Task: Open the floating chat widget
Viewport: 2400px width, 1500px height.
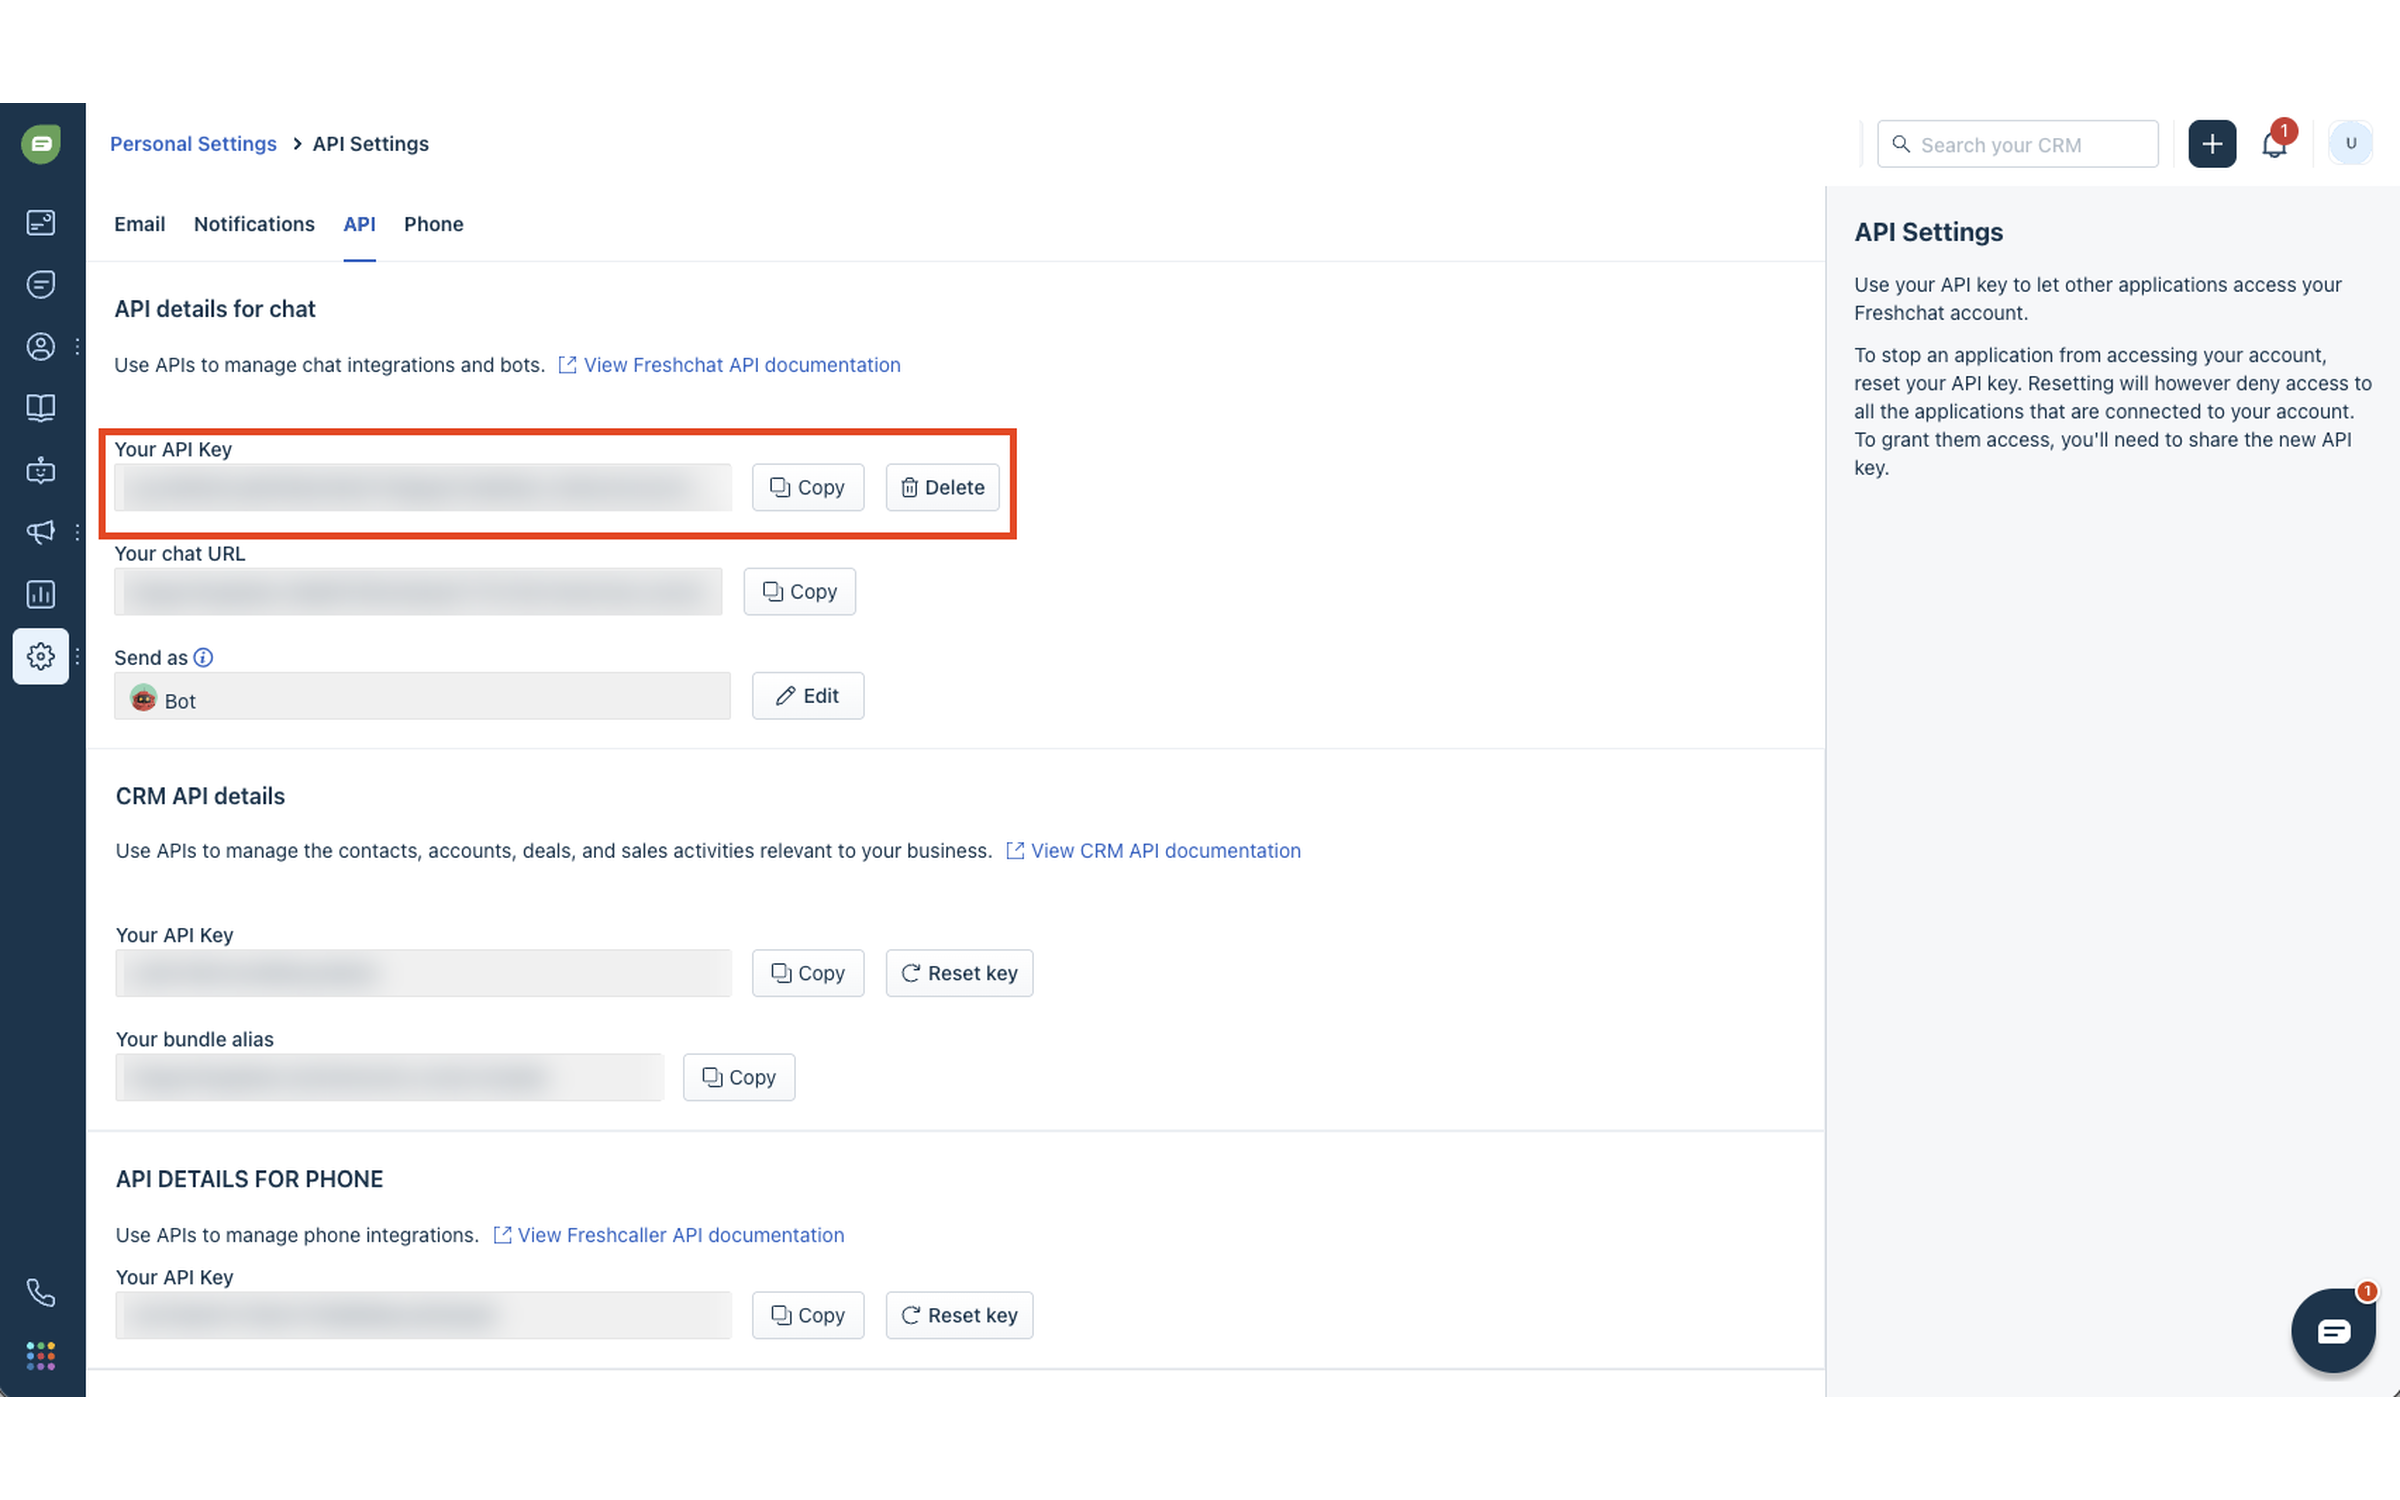Action: point(2333,1331)
